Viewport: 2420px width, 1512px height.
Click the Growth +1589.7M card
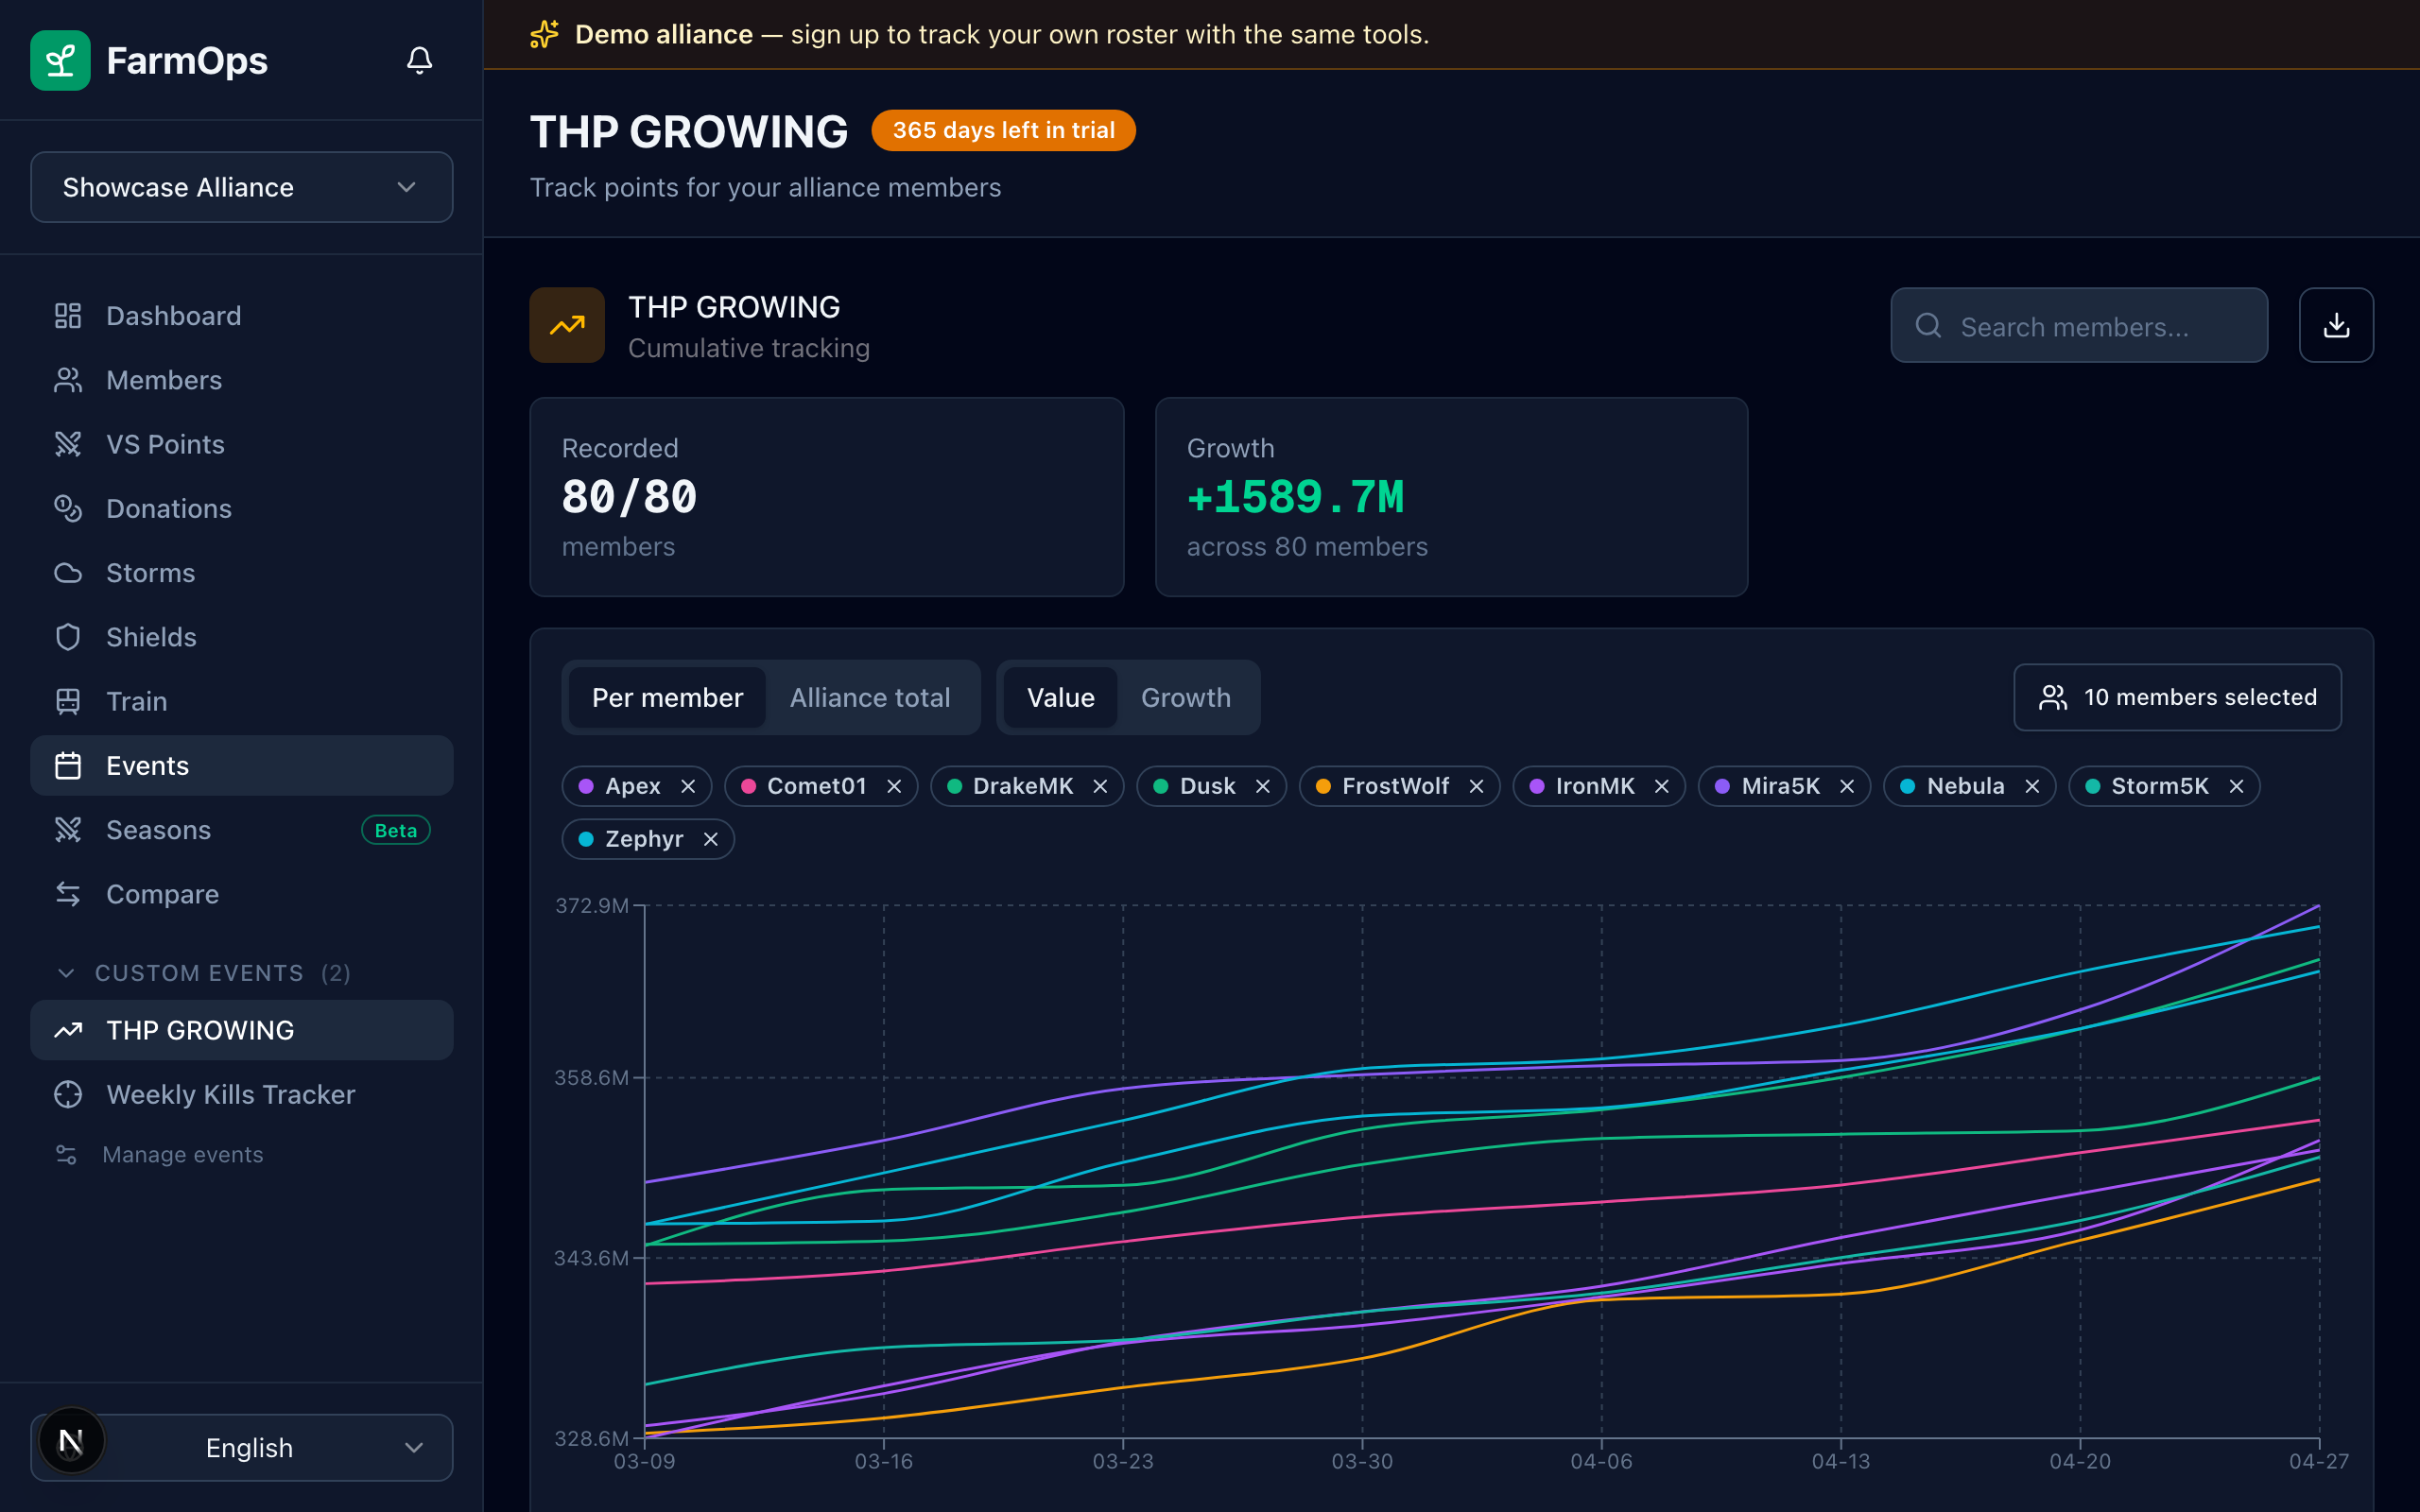pyautogui.click(x=1451, y=497)
